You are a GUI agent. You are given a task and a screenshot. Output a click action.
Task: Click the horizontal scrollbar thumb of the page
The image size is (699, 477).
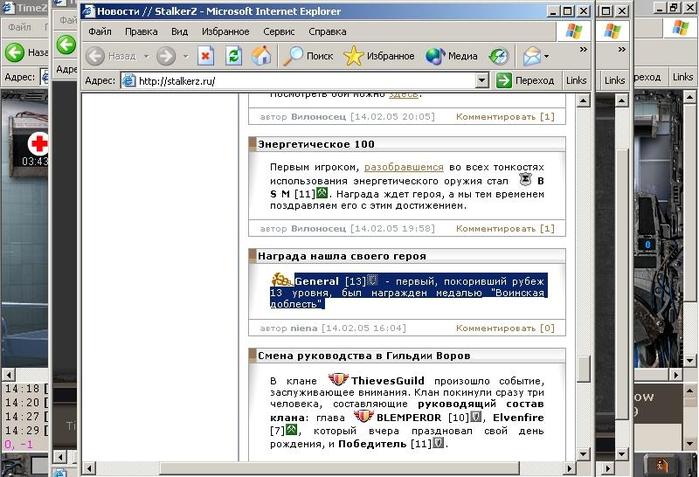click(x=340, y=469)
